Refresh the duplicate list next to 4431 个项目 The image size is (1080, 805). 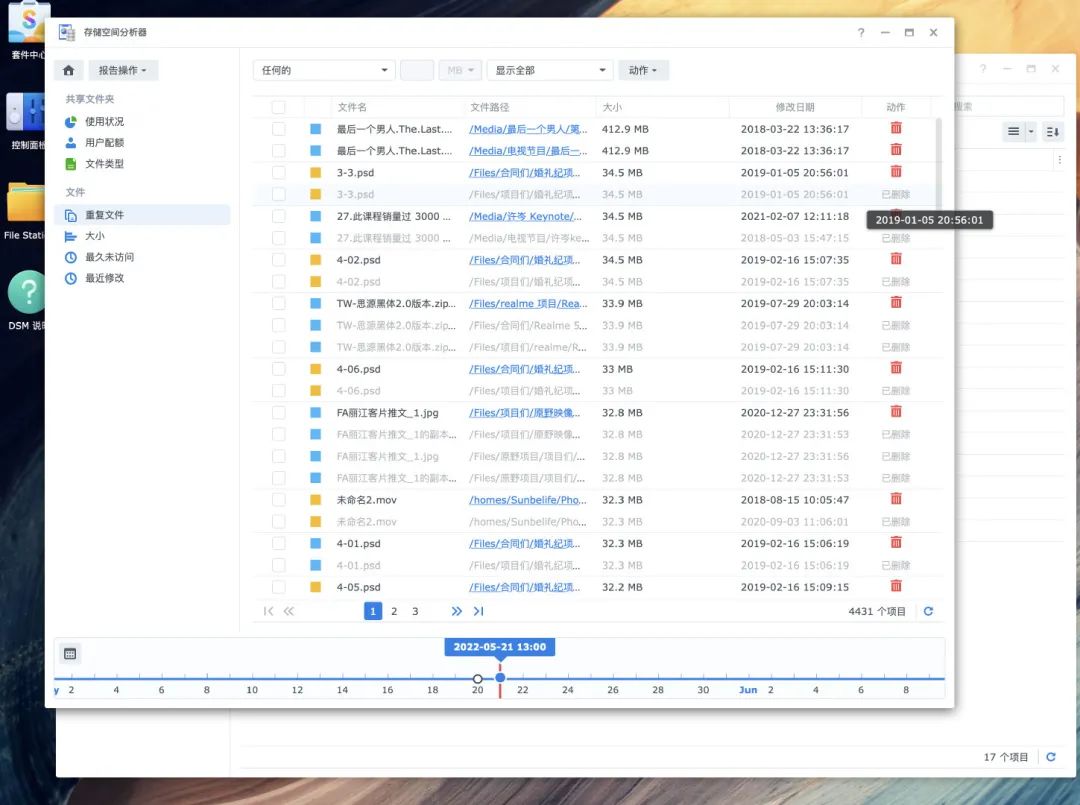click(x=928, y=611)
